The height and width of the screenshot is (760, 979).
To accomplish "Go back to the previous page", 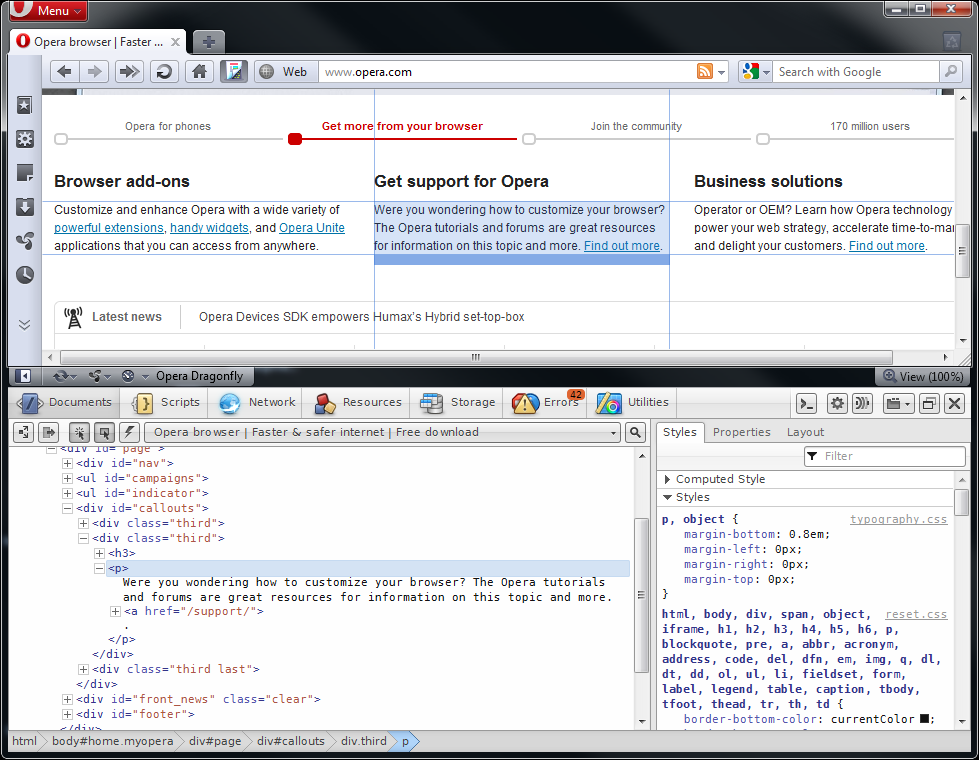I will point(64,72).
